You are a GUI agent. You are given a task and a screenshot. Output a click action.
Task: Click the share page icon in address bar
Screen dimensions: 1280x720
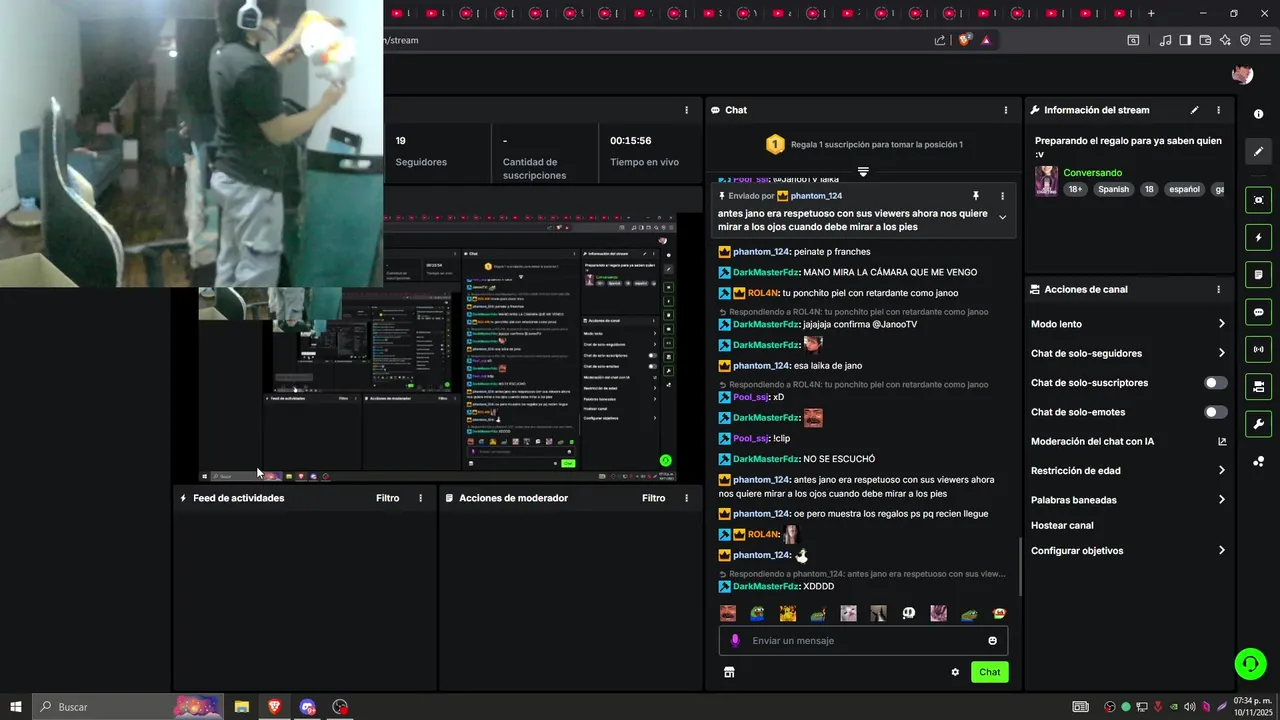[x=940, y=40]
